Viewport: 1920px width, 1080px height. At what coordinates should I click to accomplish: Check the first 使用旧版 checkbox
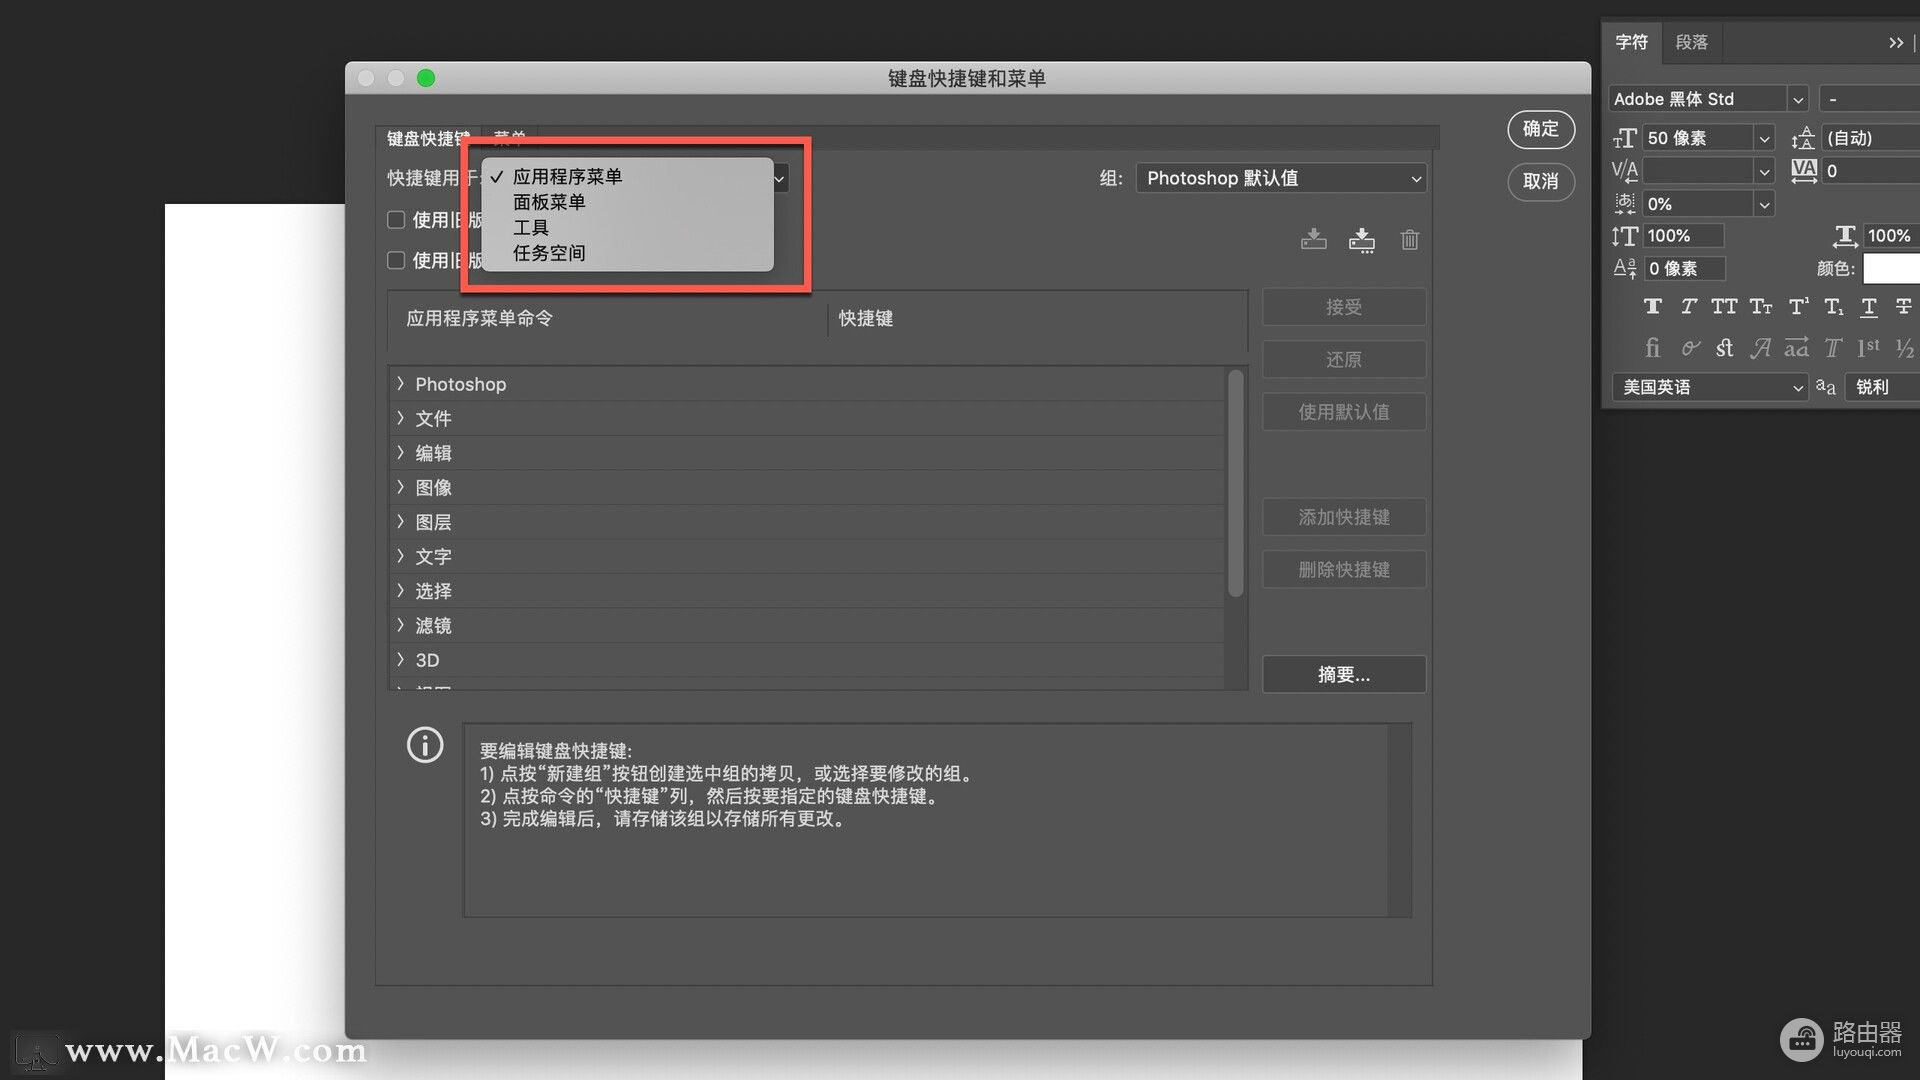396,220
